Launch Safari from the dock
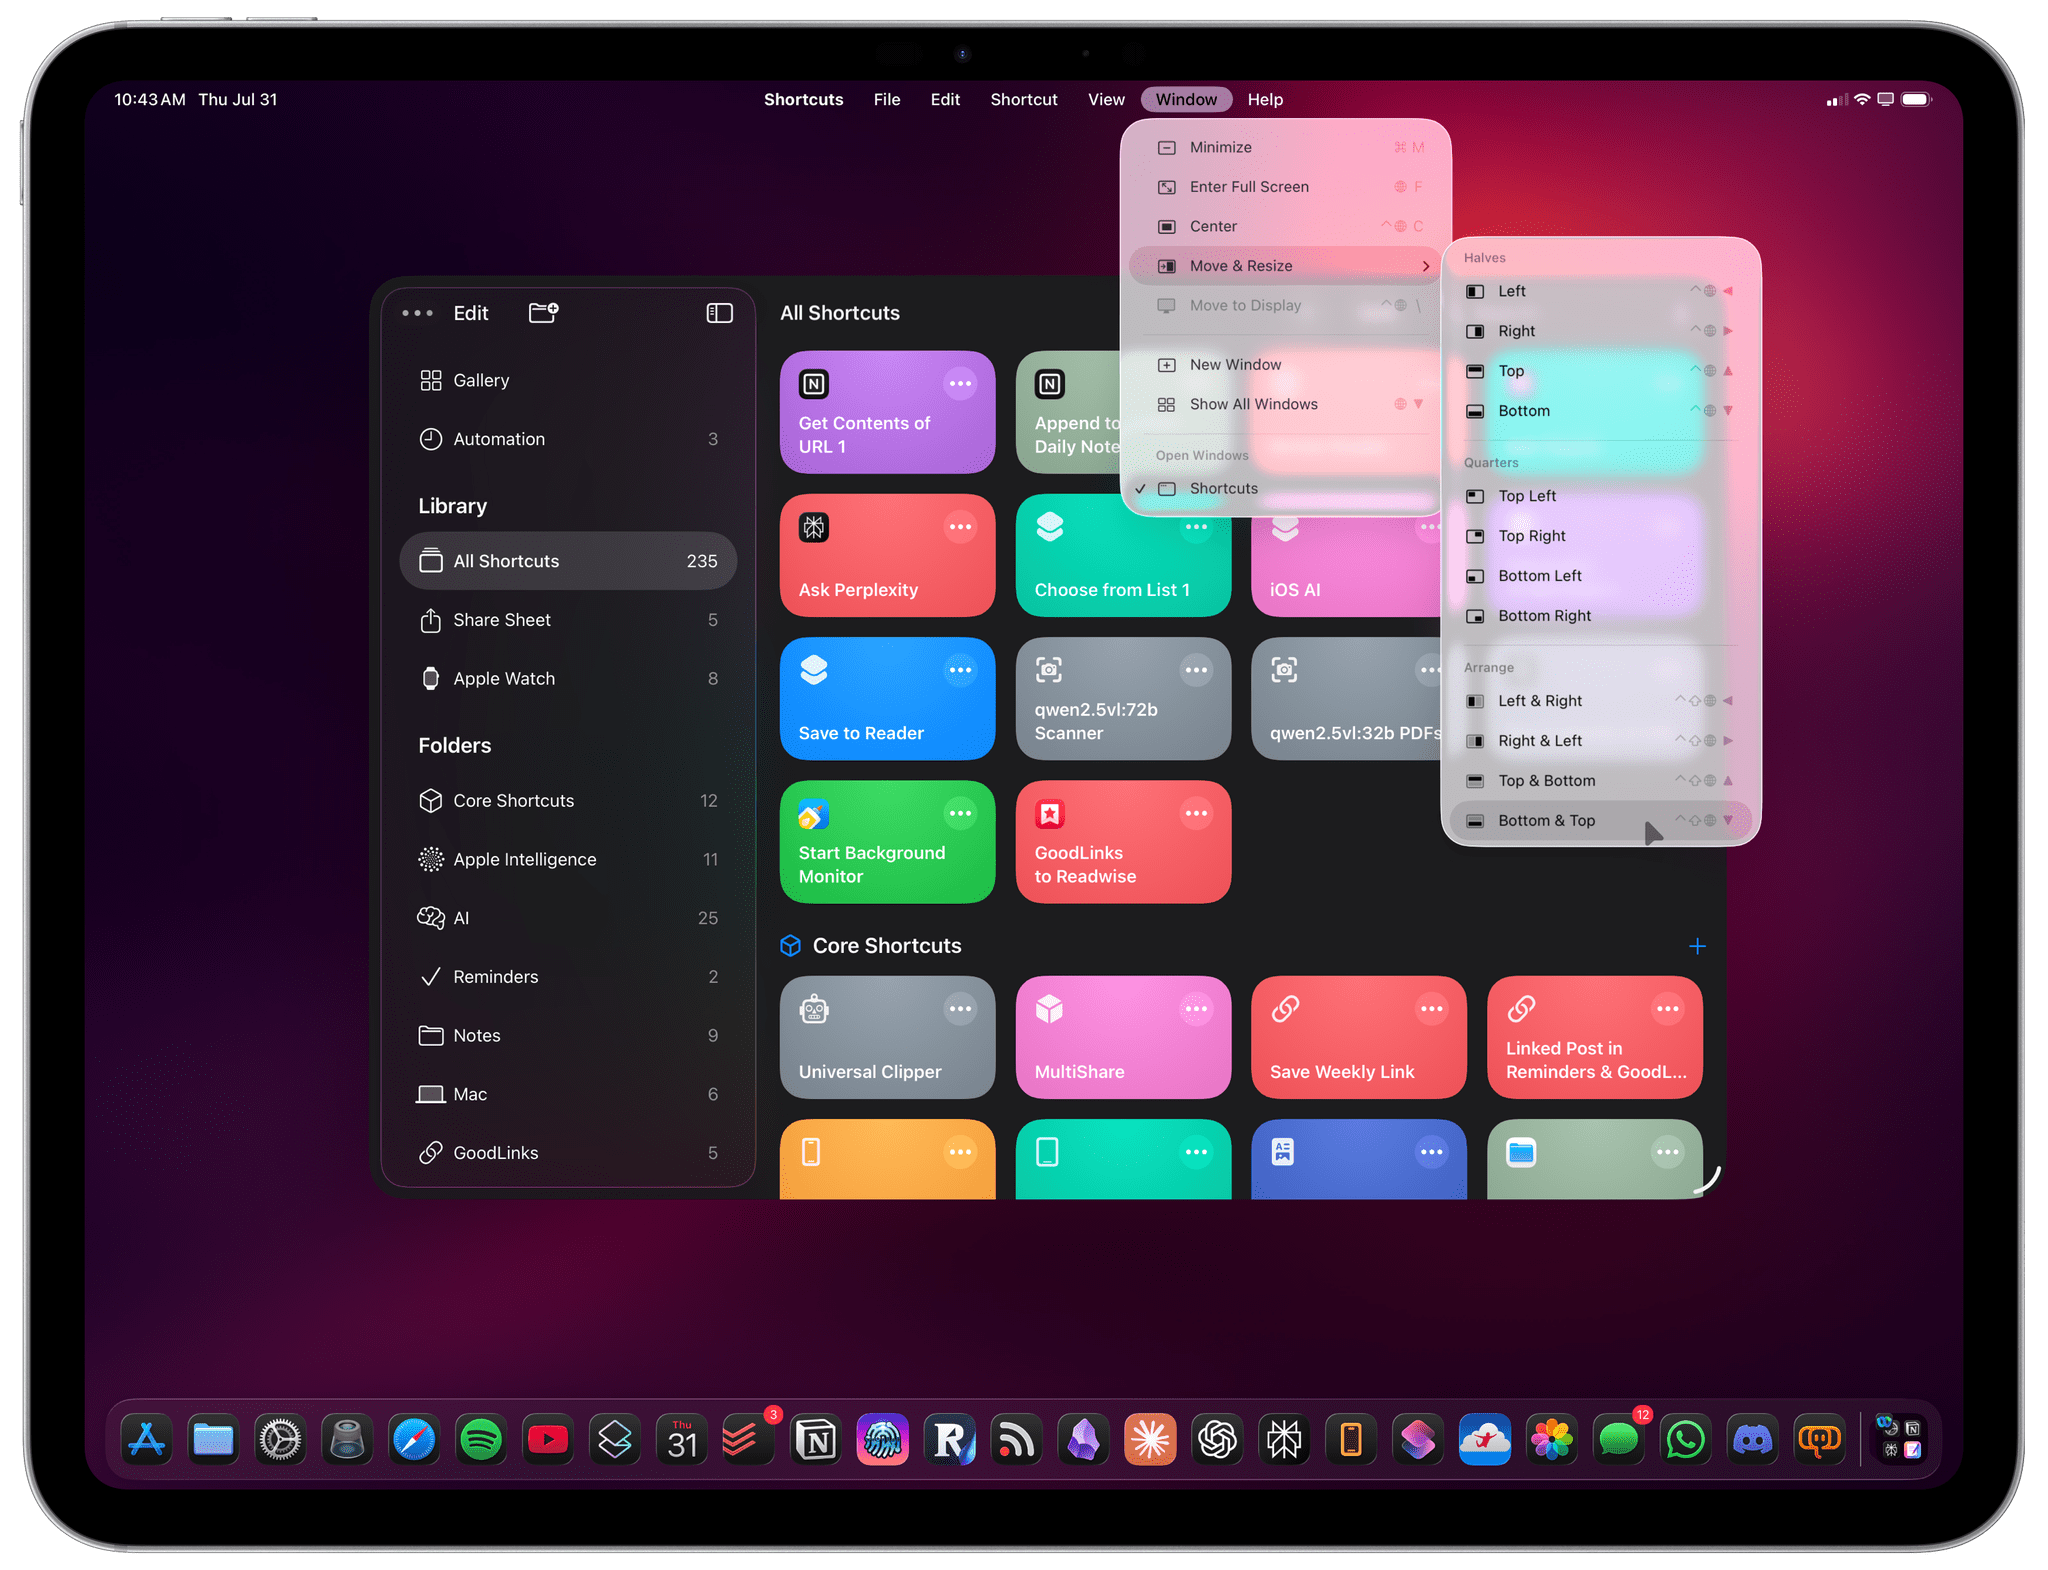 click(414, 1441)
